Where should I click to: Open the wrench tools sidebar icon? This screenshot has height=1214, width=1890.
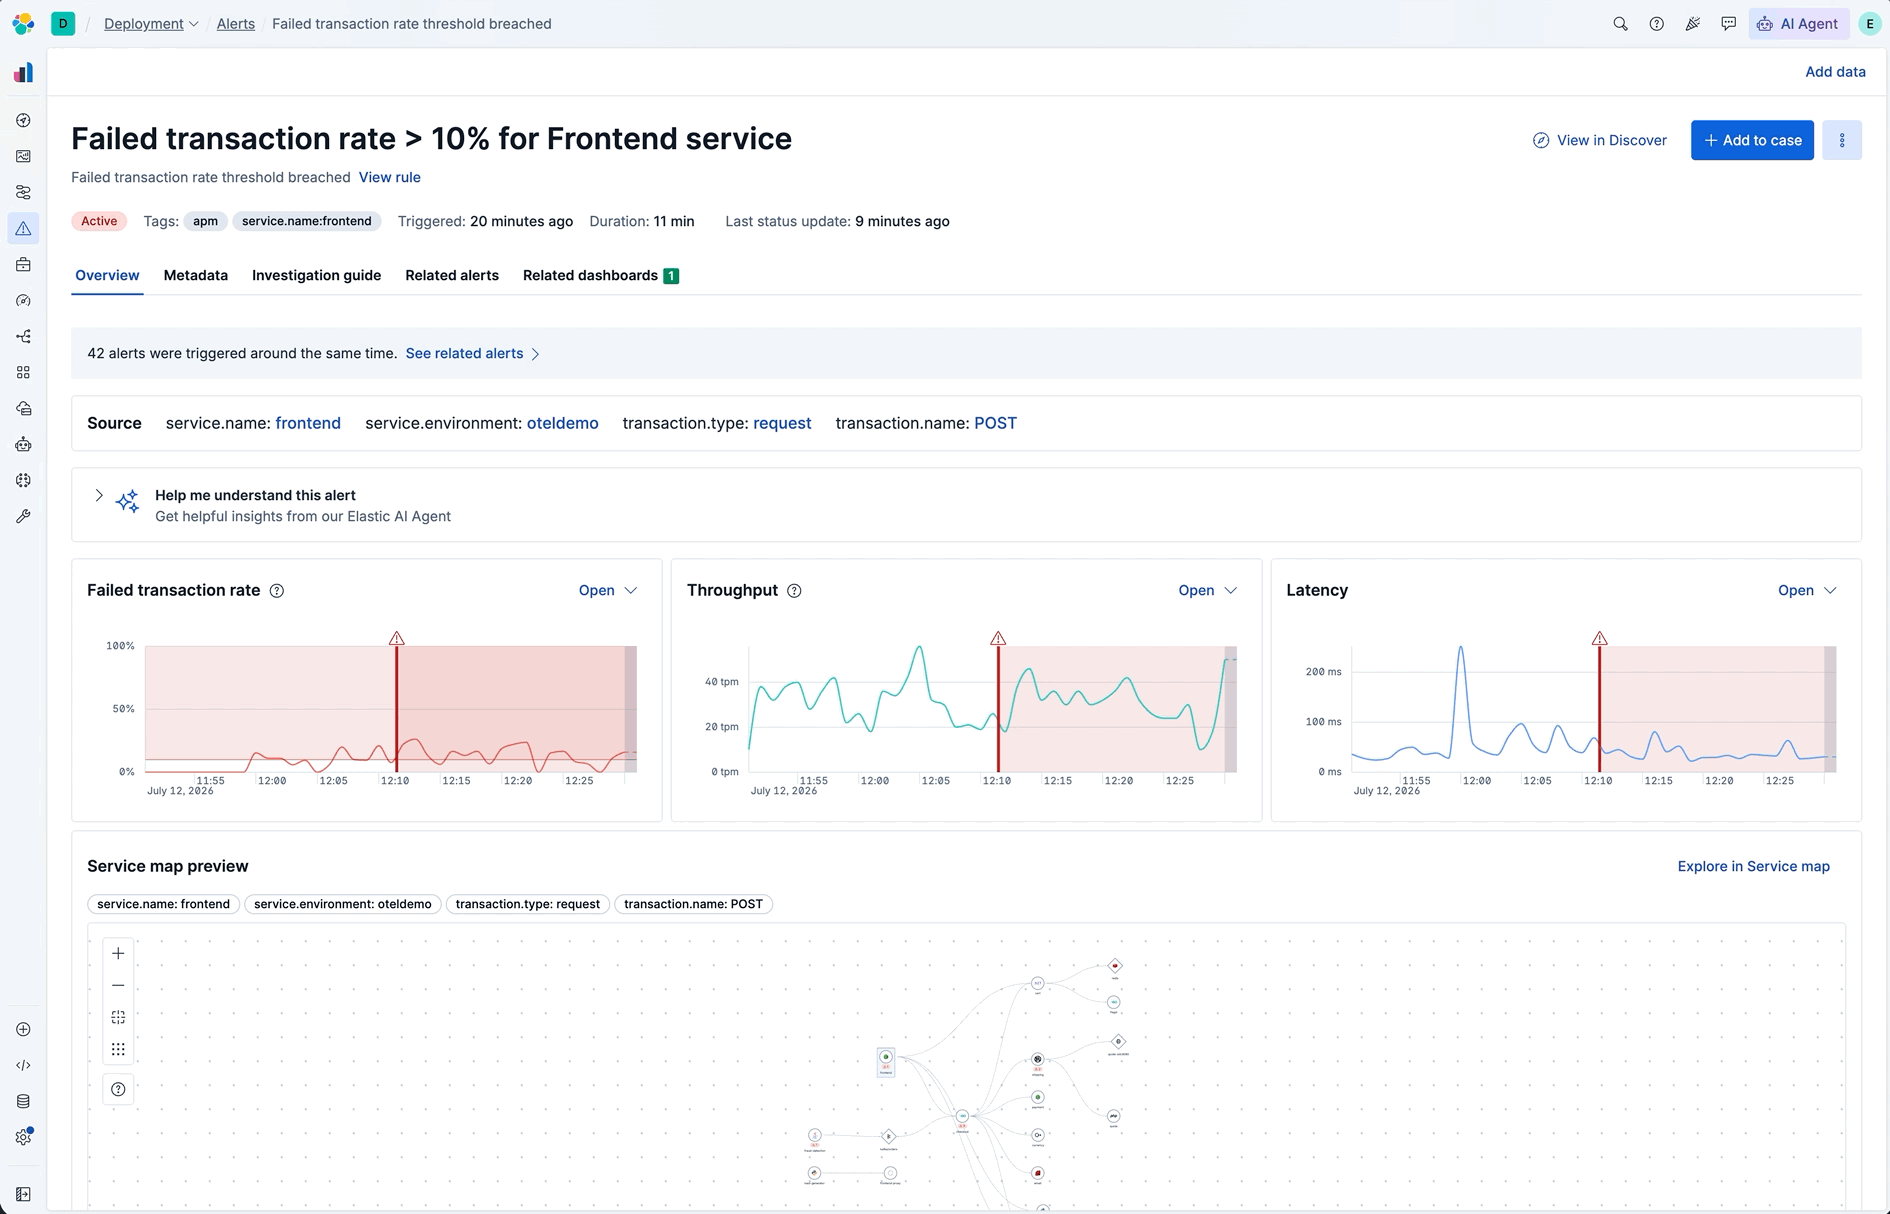[x=23, y=516]
